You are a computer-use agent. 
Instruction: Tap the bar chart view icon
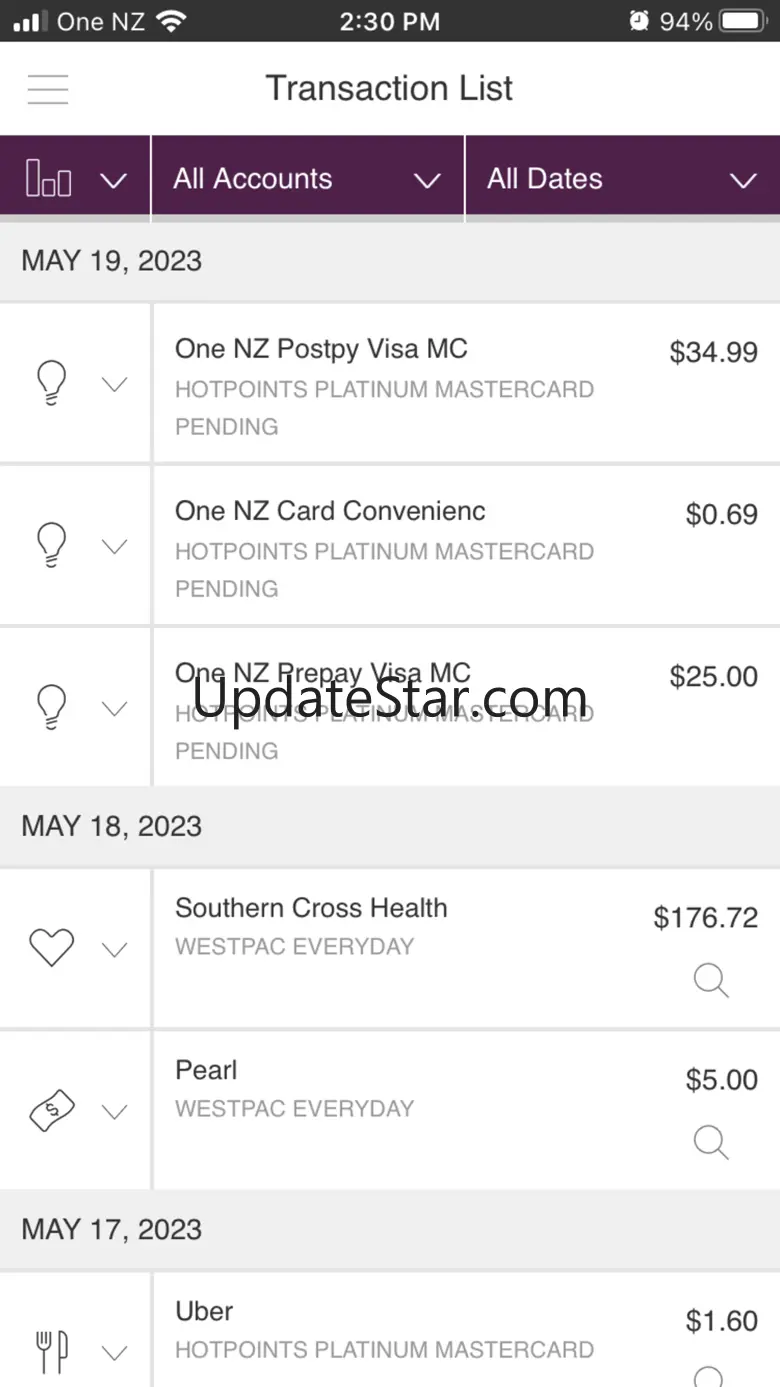pyautogui.click(x=49, y=180)
